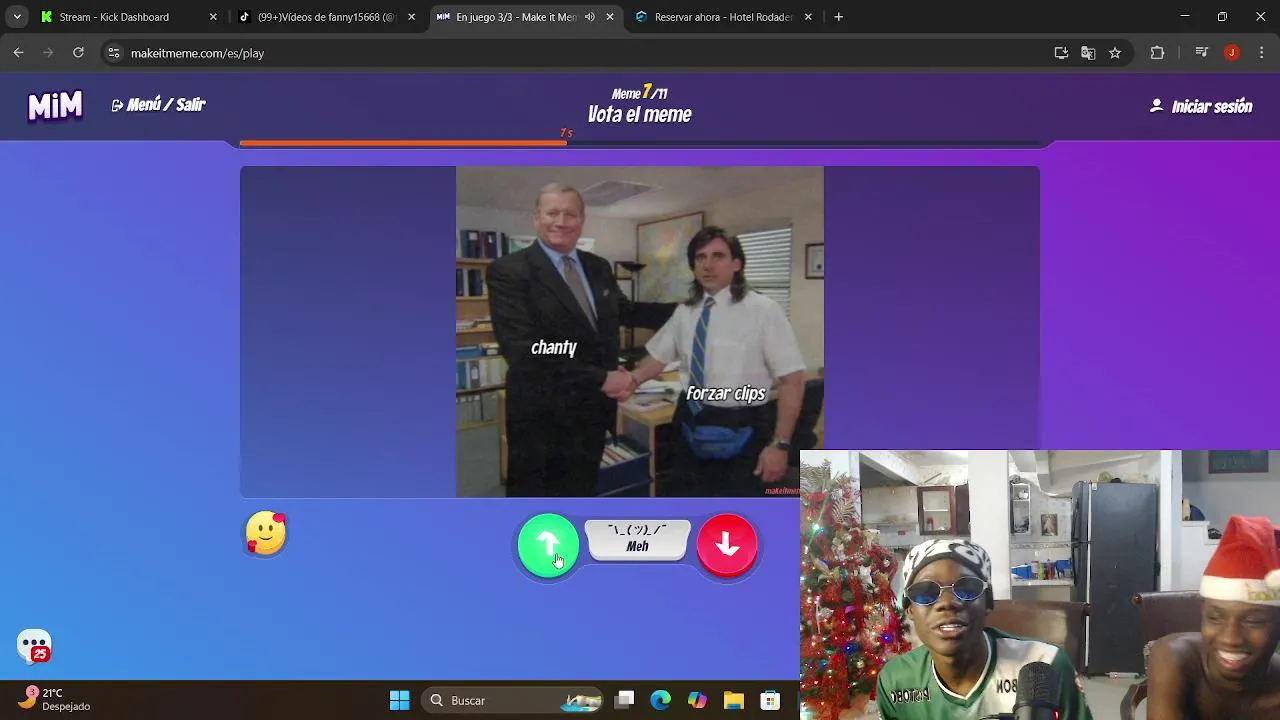This screenshot has width=1280, height=720.
Task: Open File Explorer from taskbar
Action: 733,700
